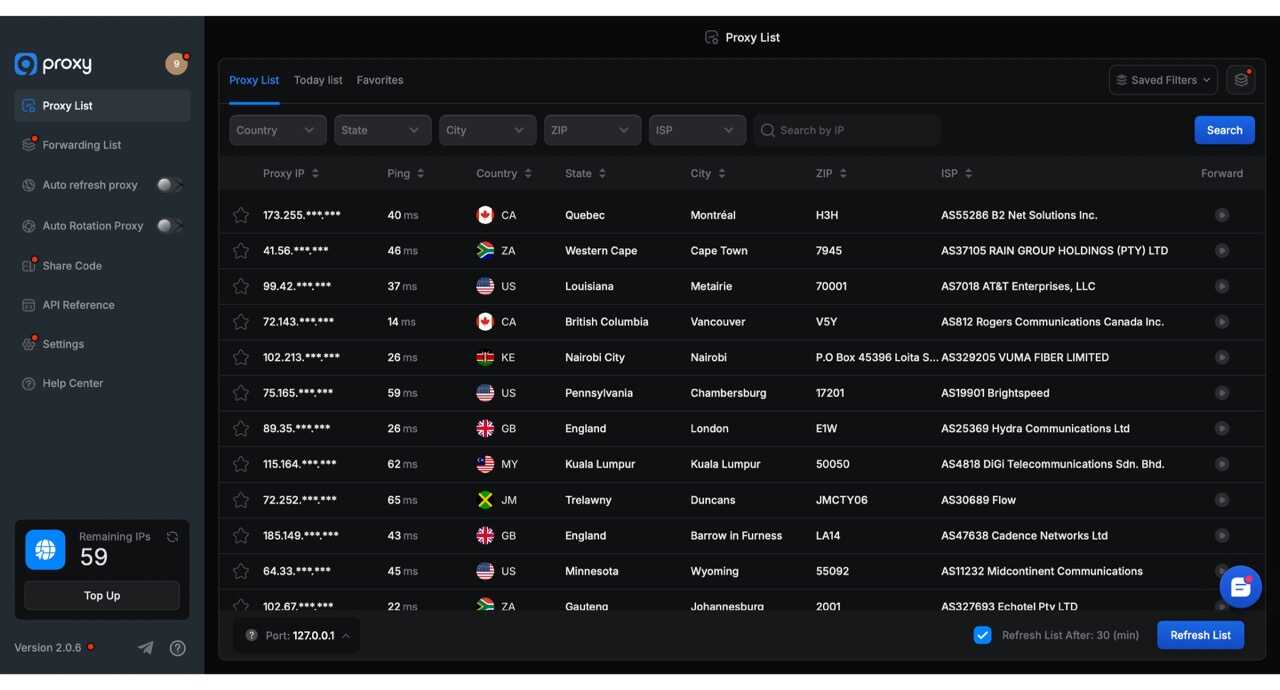
Task: Expand the Port 127.0.0.1 selector
Action: 296,635
